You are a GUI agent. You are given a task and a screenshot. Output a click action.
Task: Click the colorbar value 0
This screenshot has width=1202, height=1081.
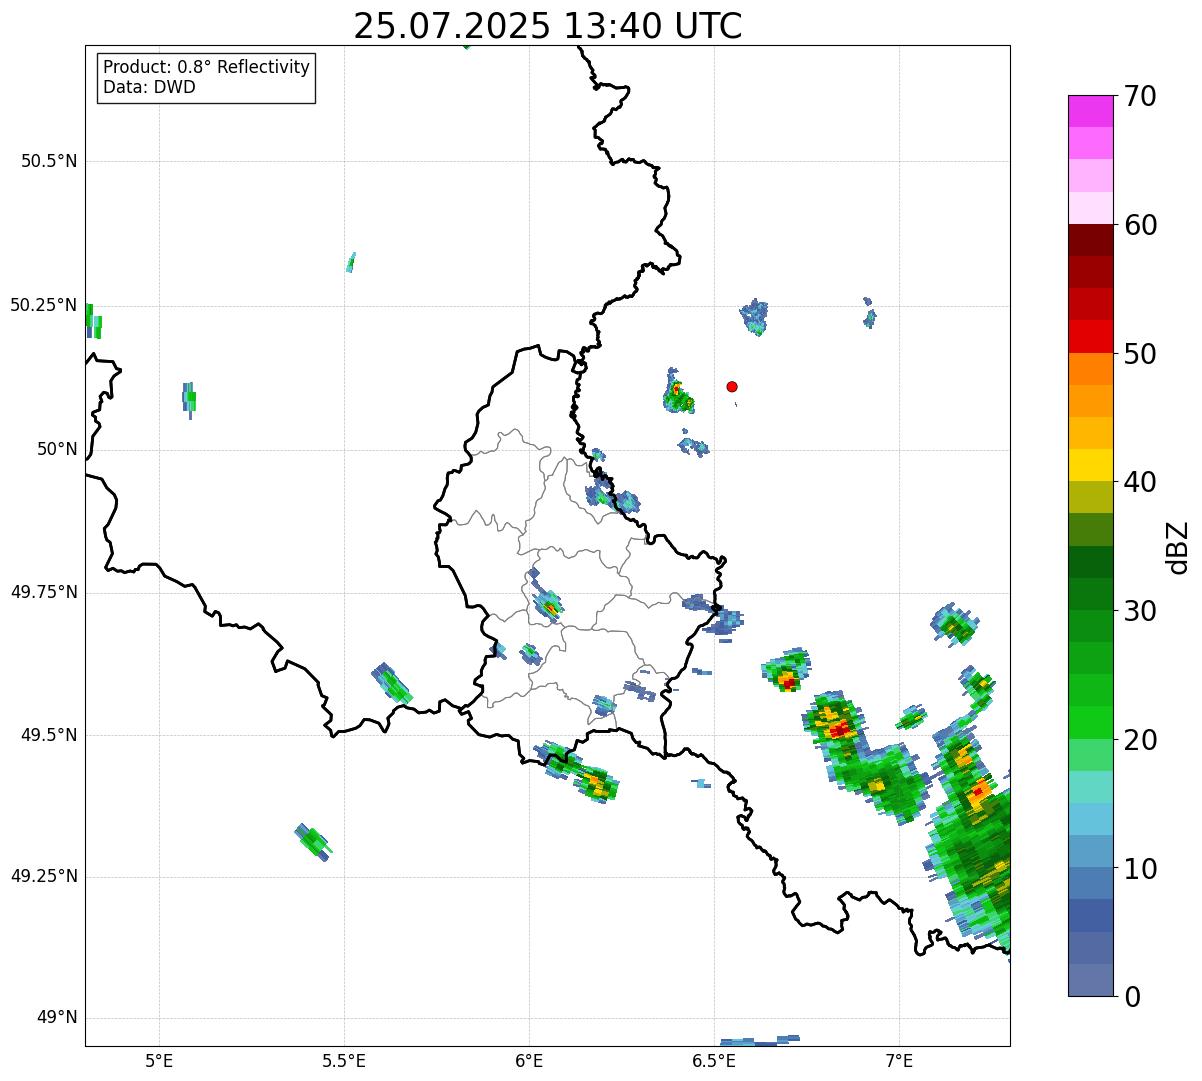(1133, 997)
